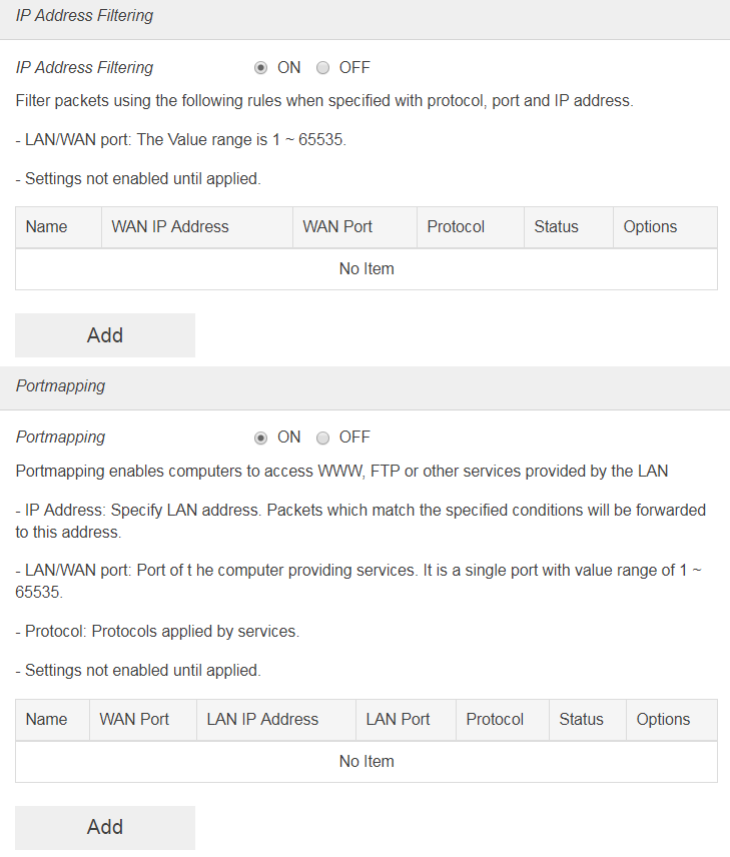This screenshot has width=730, height=857.
Task: Click the No Item row in Portmapping table
Action: tap(366, 761)
